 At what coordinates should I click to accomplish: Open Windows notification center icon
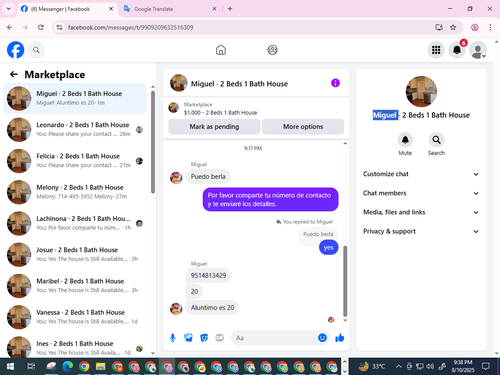[486, 367]
